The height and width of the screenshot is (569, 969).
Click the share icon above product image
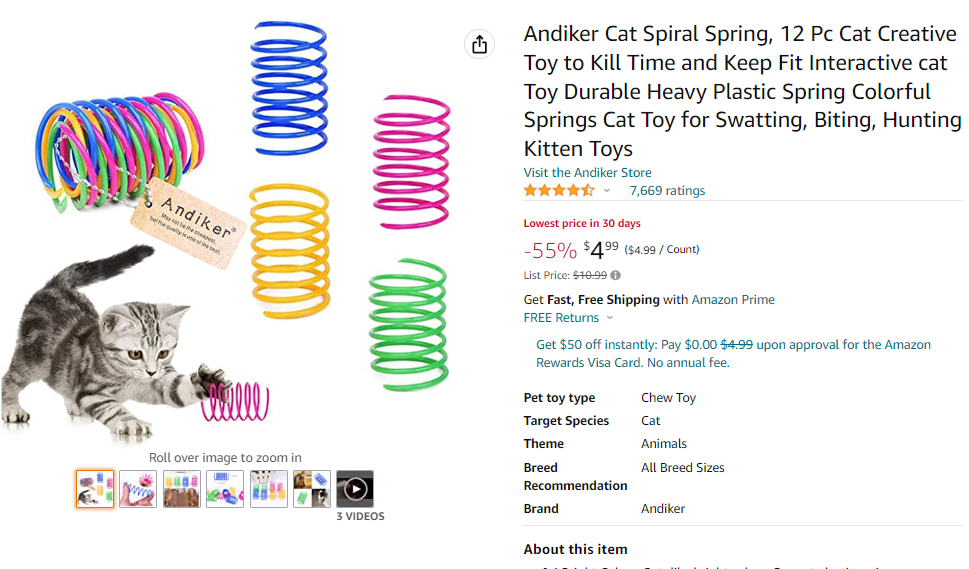click(x=480, y=44)
